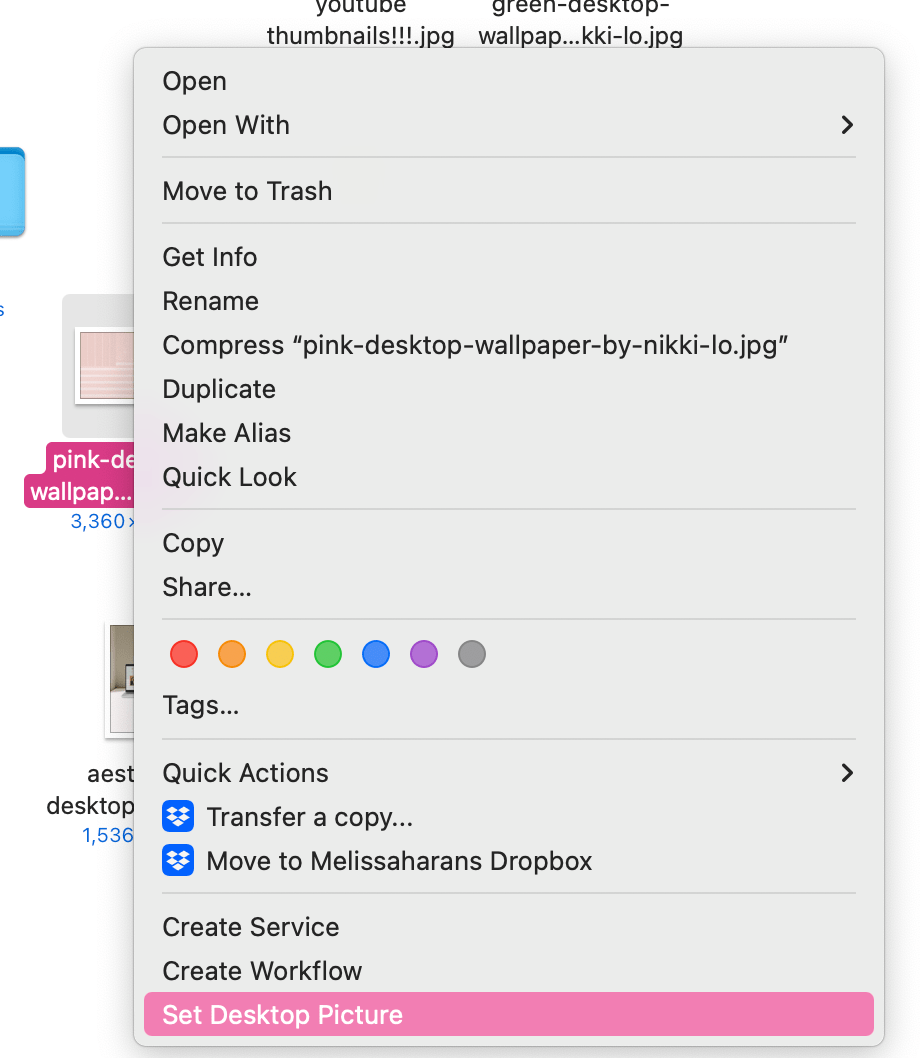Apply the gray tag color
Viewport: 920px width, 1058px height.
pyautogui.click(x=471, y=654)
